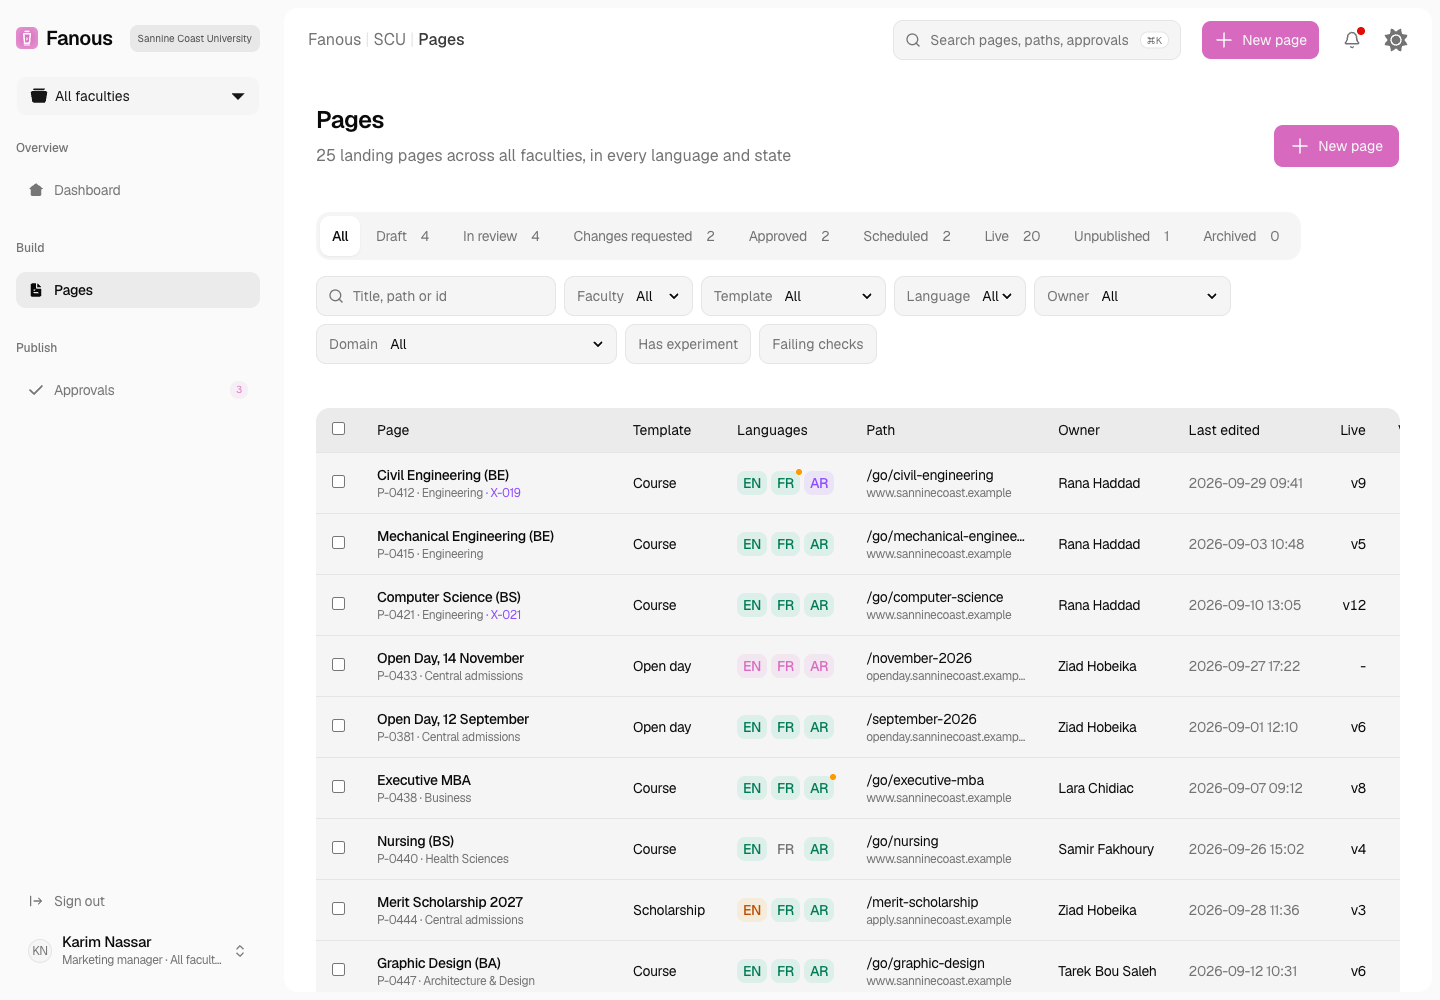Open the X-019 experiment link
The width and height of the screenshot is (1440, 1000).
click(505, 493)
